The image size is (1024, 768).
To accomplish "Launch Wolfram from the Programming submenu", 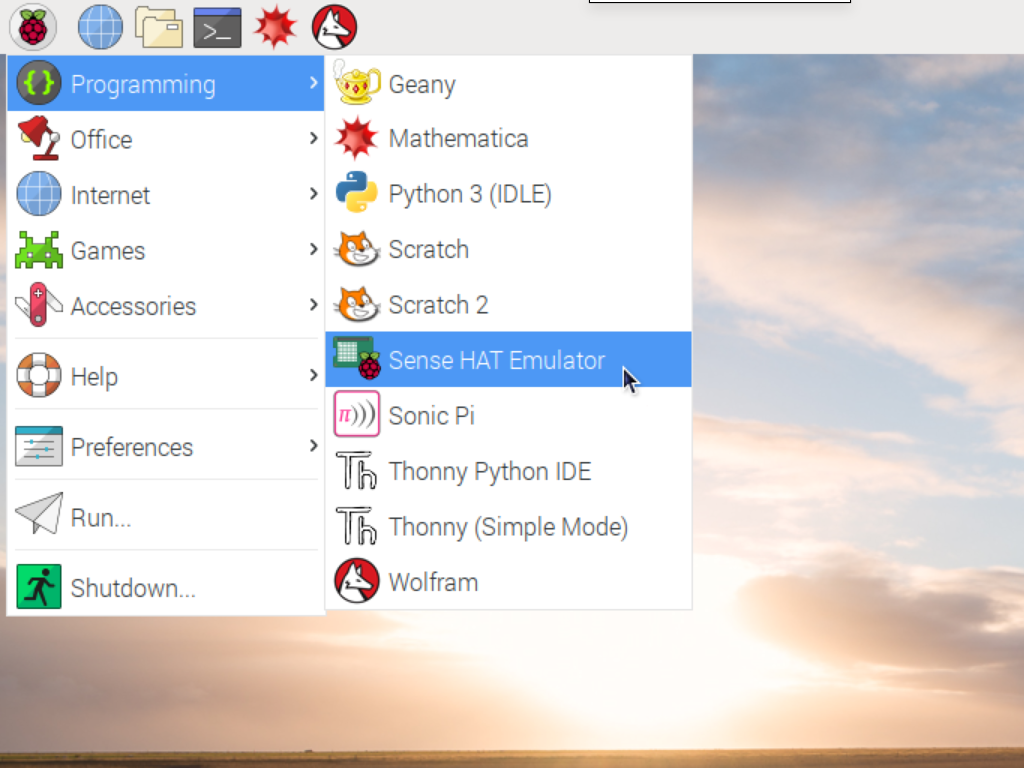I will point(509,581).
